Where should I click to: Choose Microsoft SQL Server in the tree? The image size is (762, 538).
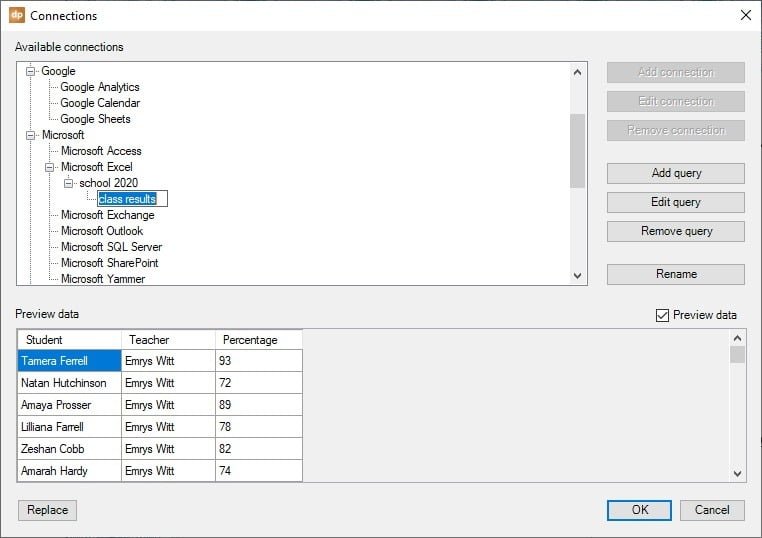pyautogui.click(x=111, y=247)
